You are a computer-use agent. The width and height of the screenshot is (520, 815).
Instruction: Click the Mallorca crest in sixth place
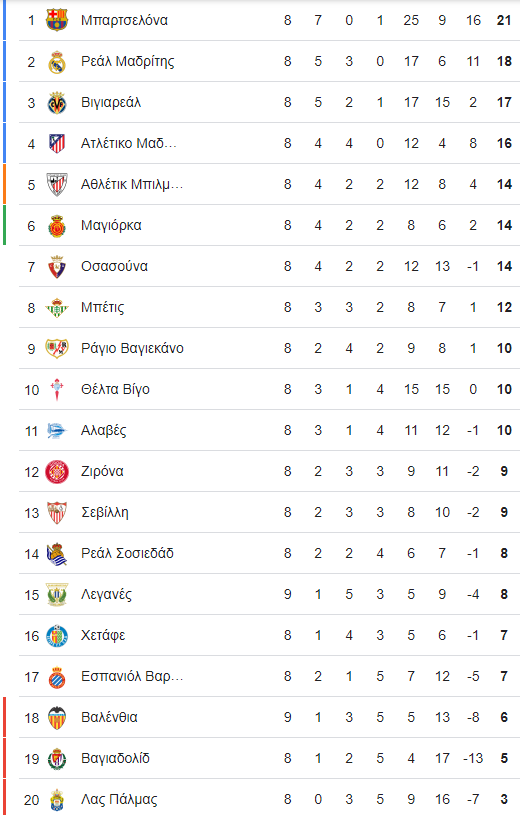click(x=57, y=226)
